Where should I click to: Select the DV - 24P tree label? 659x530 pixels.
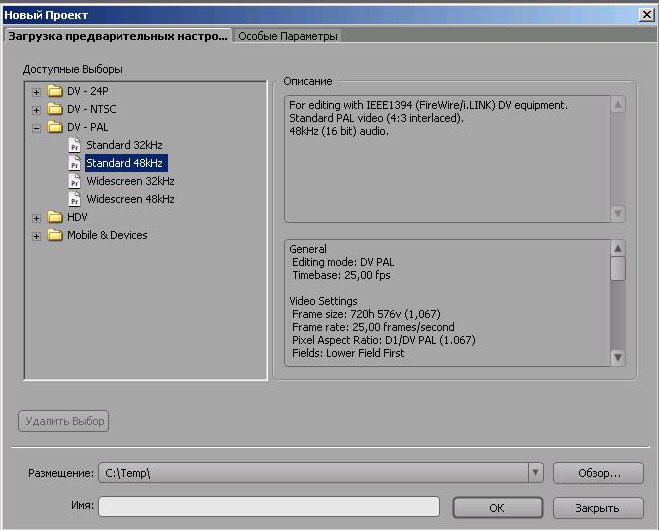coord(88,91)
